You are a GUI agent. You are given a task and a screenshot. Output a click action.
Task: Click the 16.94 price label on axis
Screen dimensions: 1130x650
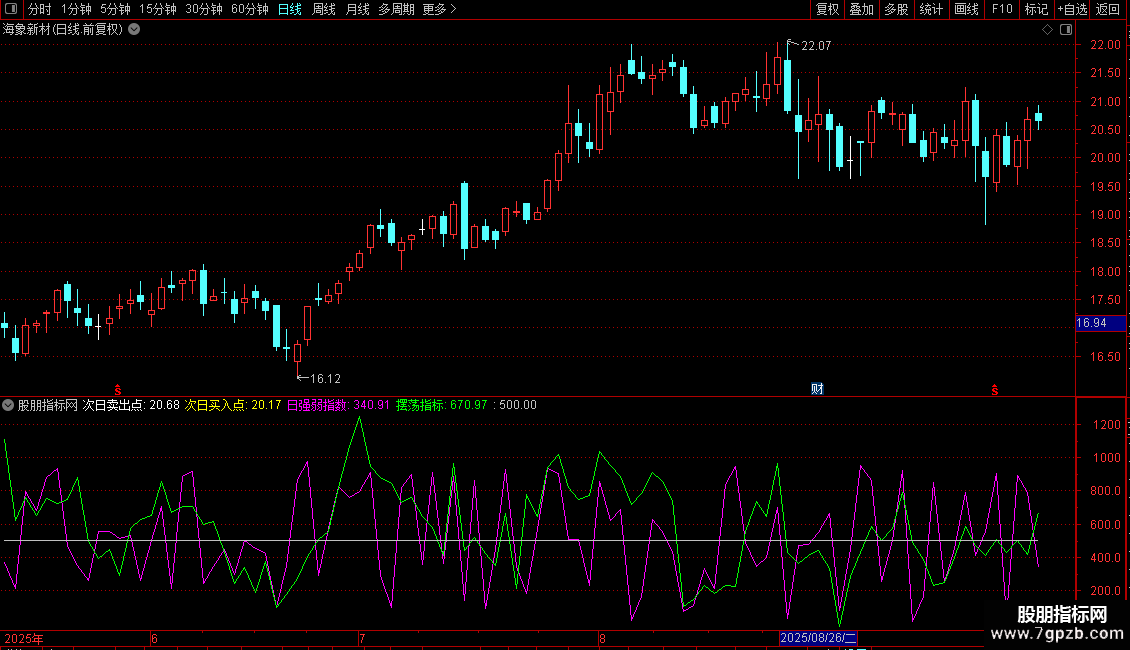tap(1091, 323)
